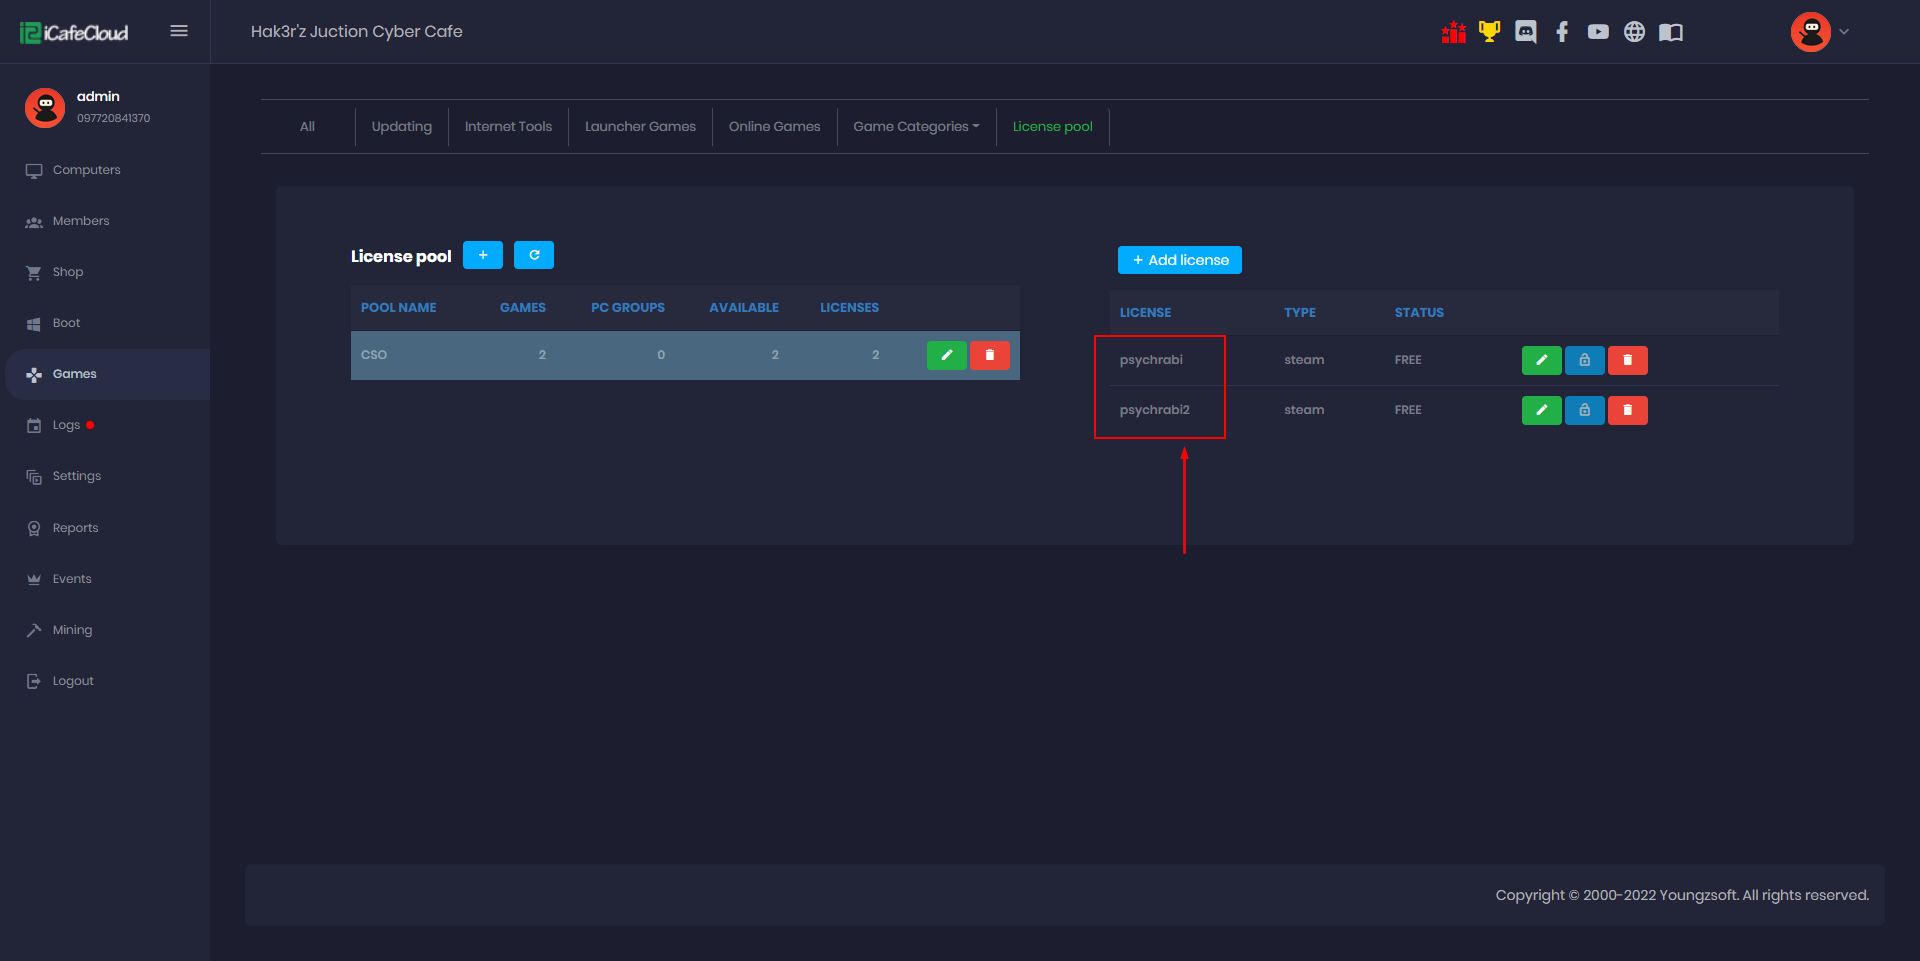Switch to the All tab

[x=307, y=127]
